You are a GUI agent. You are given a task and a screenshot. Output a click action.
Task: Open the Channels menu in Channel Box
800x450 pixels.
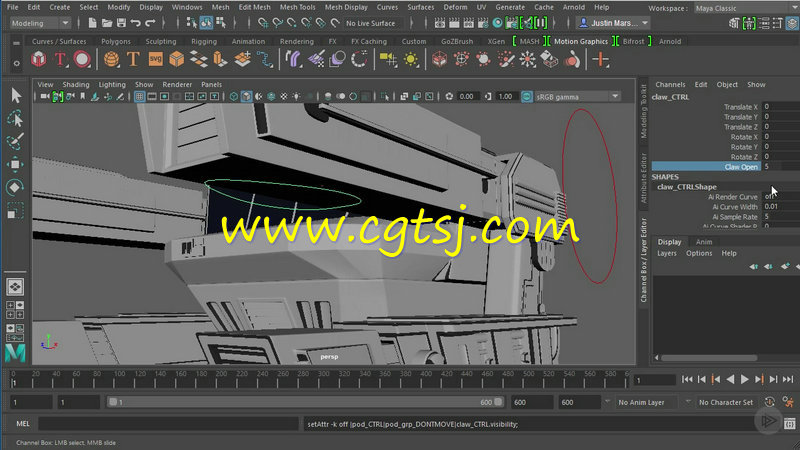pyautogui.click(x=670, y=85)
